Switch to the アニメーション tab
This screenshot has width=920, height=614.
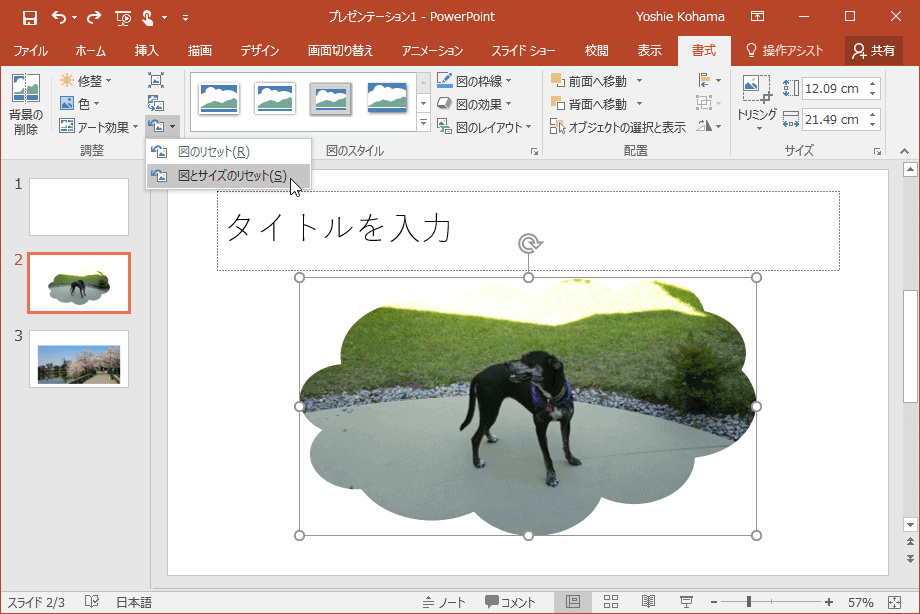pyautogui.click(x=432, y=51)
